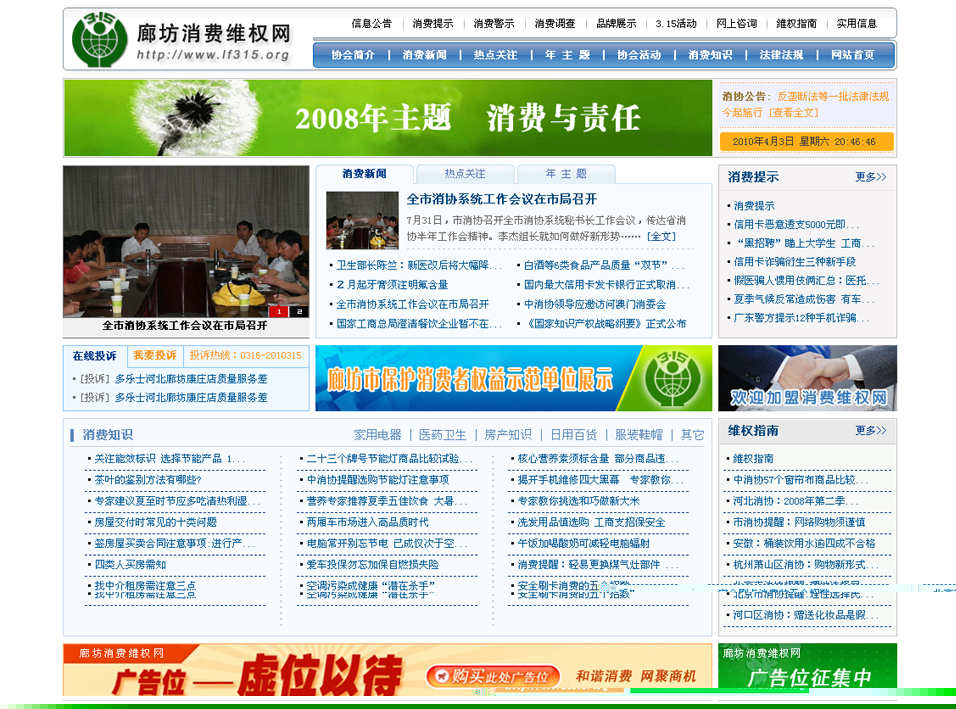Select the 消费新闻 tab

point(365,174)
